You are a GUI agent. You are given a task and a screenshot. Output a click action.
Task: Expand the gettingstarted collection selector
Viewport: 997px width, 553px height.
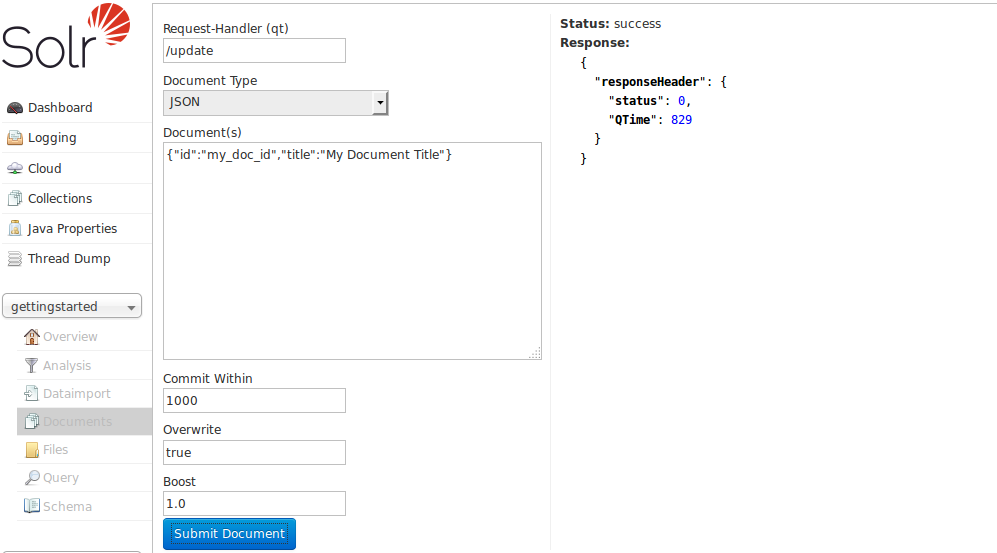[72, 307]
